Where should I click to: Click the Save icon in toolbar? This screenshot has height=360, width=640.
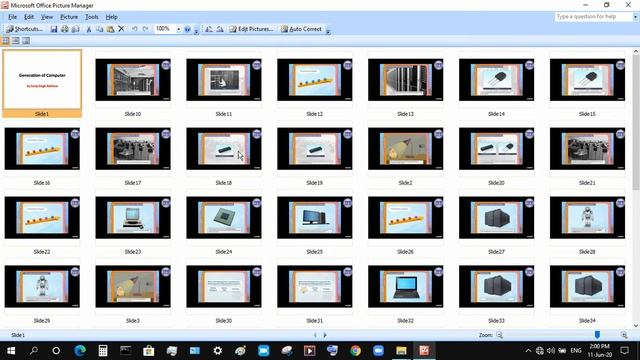54,29
